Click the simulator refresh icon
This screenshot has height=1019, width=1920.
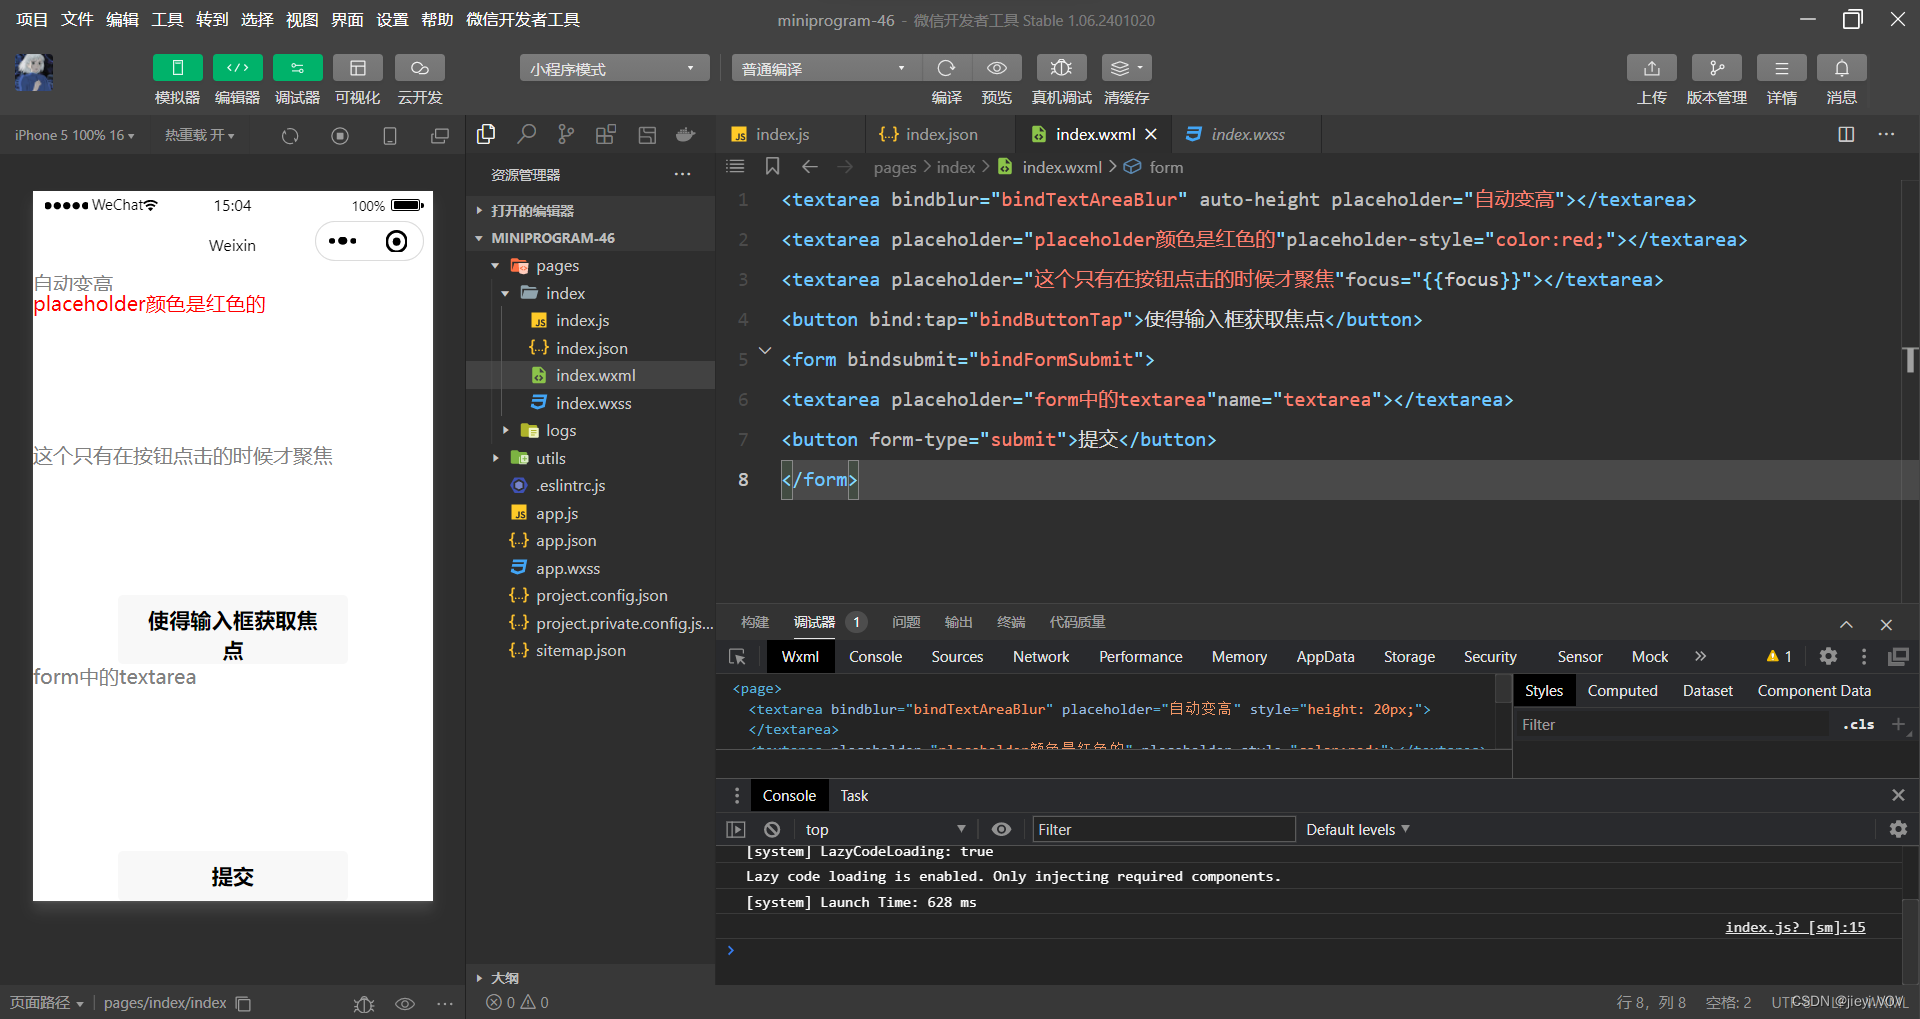pos(290,136)
